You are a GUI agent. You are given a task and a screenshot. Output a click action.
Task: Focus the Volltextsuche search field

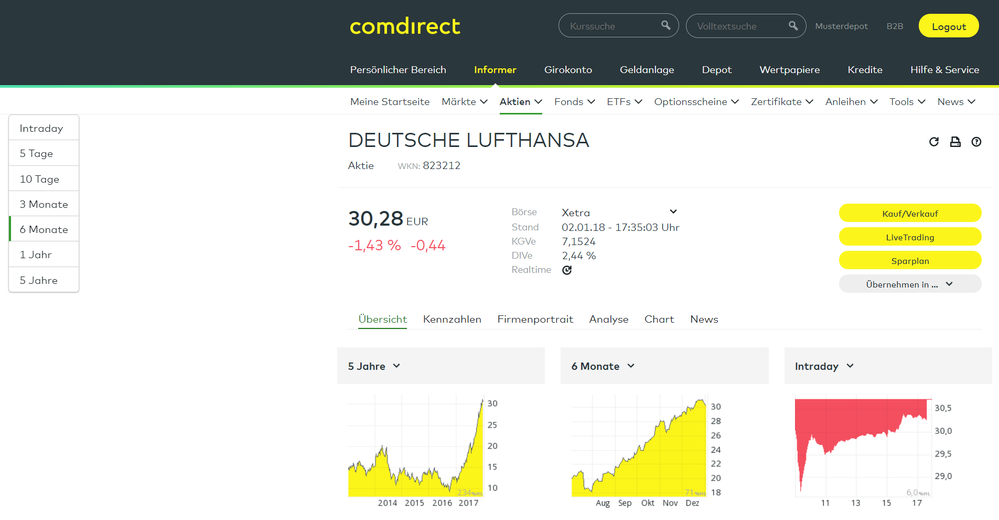(x=745, y=26)
